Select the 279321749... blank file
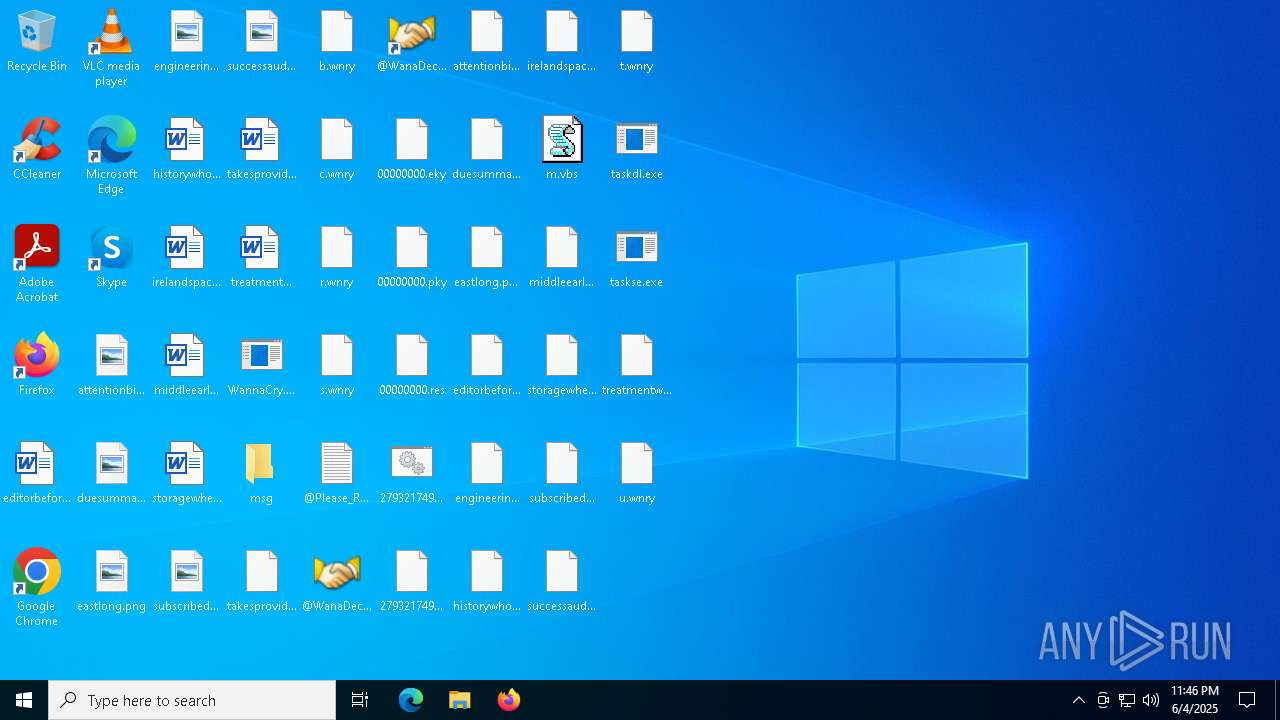 pos(412,582)
